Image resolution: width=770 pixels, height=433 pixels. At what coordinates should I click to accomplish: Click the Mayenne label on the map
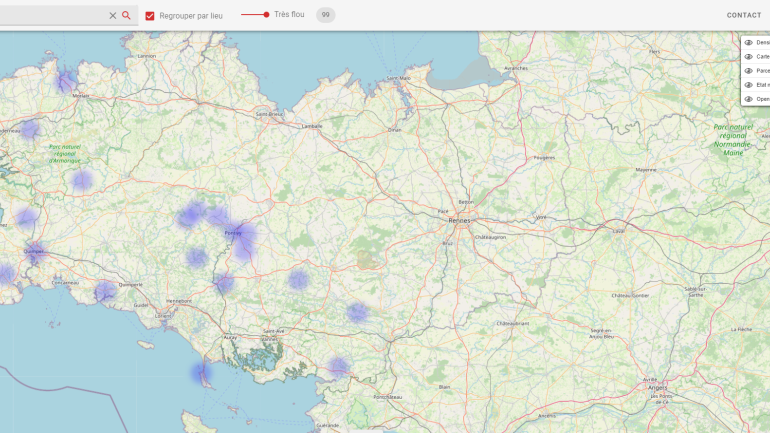pyautogui.click(x=646, y=170)
